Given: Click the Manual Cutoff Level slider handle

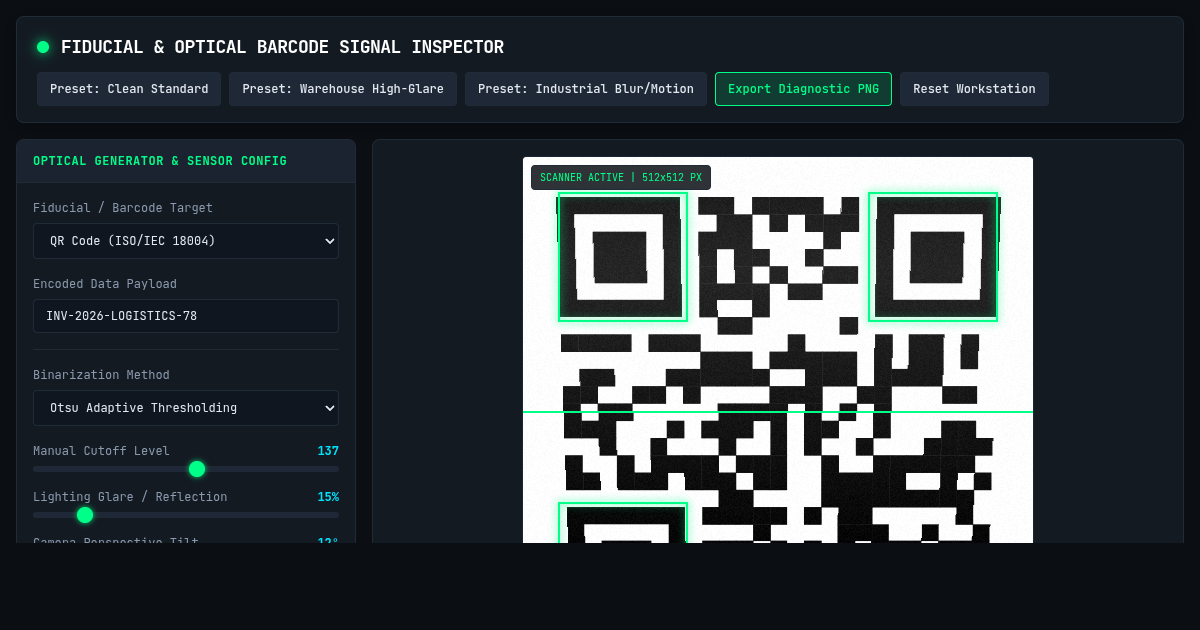Looking at the screenshot, I should [197, 469].
